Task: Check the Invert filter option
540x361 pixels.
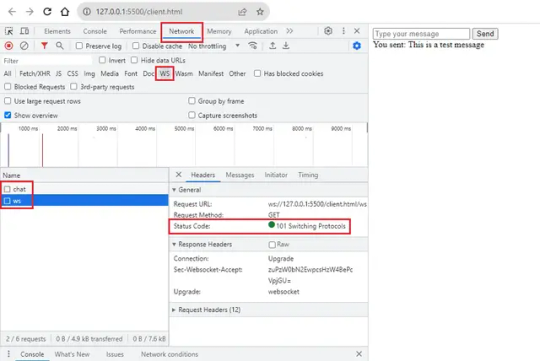Action: (102, 60)
